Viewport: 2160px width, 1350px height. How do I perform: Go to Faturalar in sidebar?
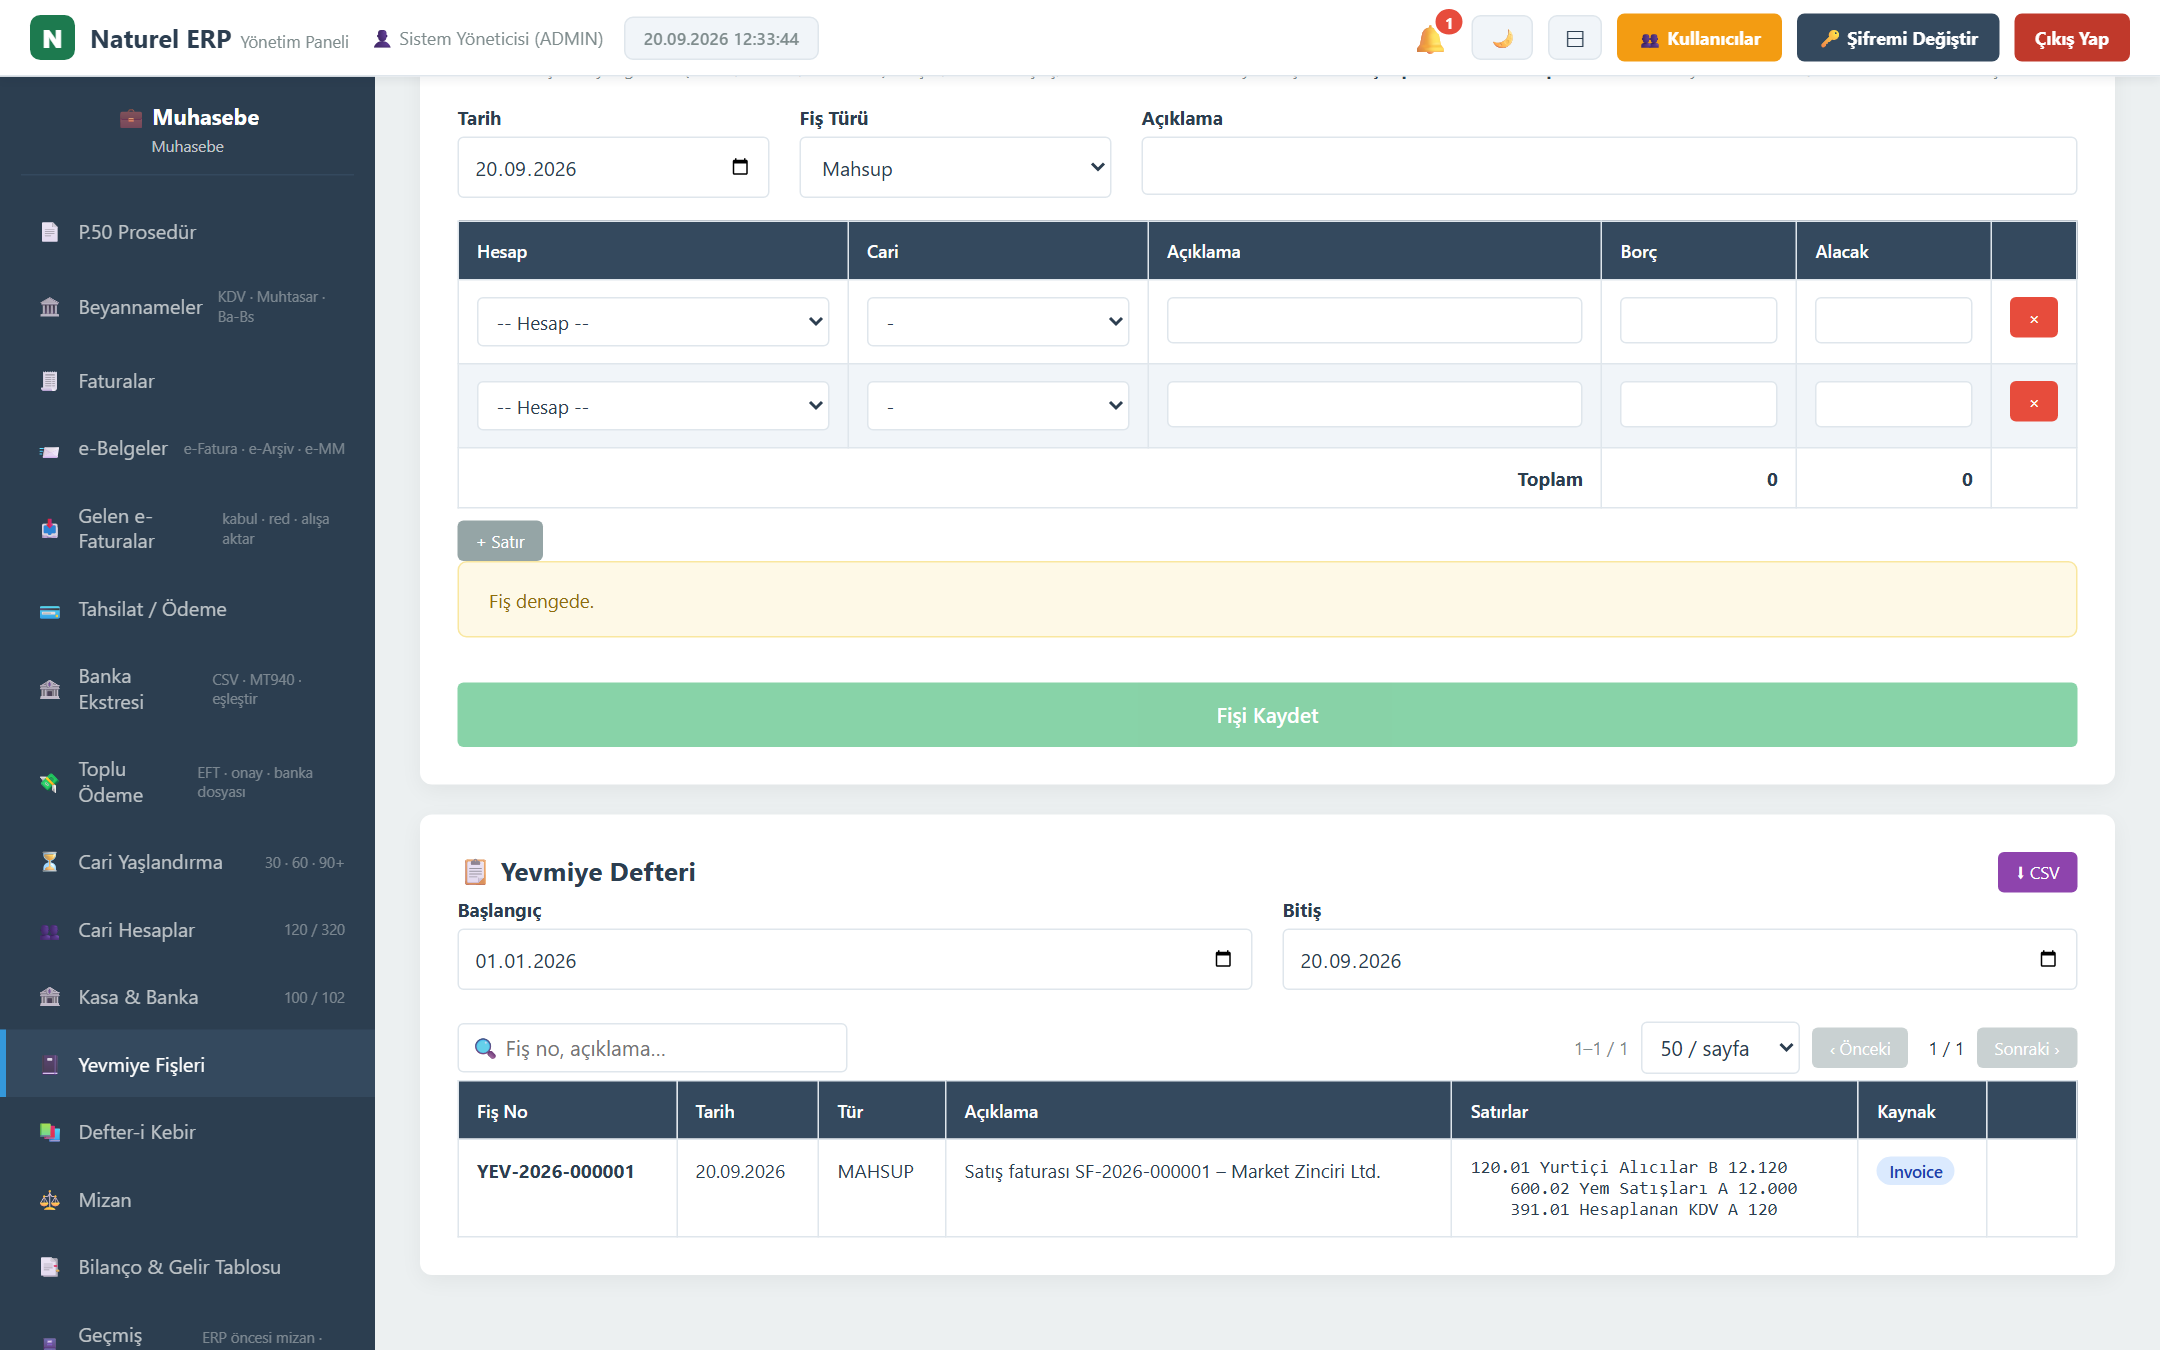(x=188, y=381)
